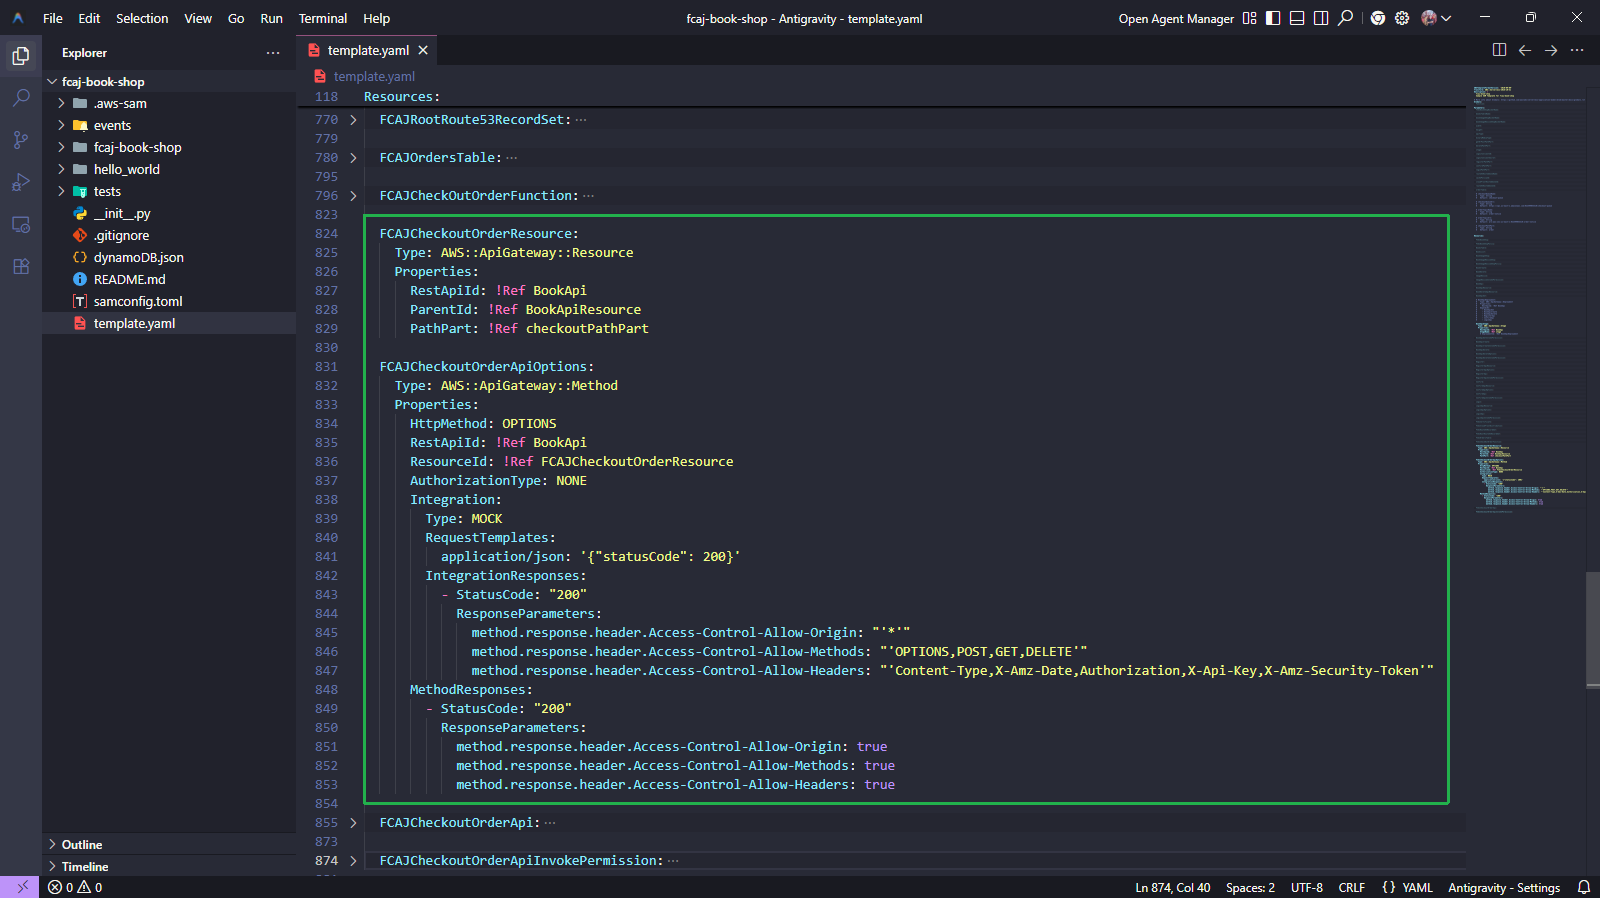Viewport: 1600px width, 898px height.
Task: Click the search magnifier icon in title bar
Action: tap(1346, 18)
